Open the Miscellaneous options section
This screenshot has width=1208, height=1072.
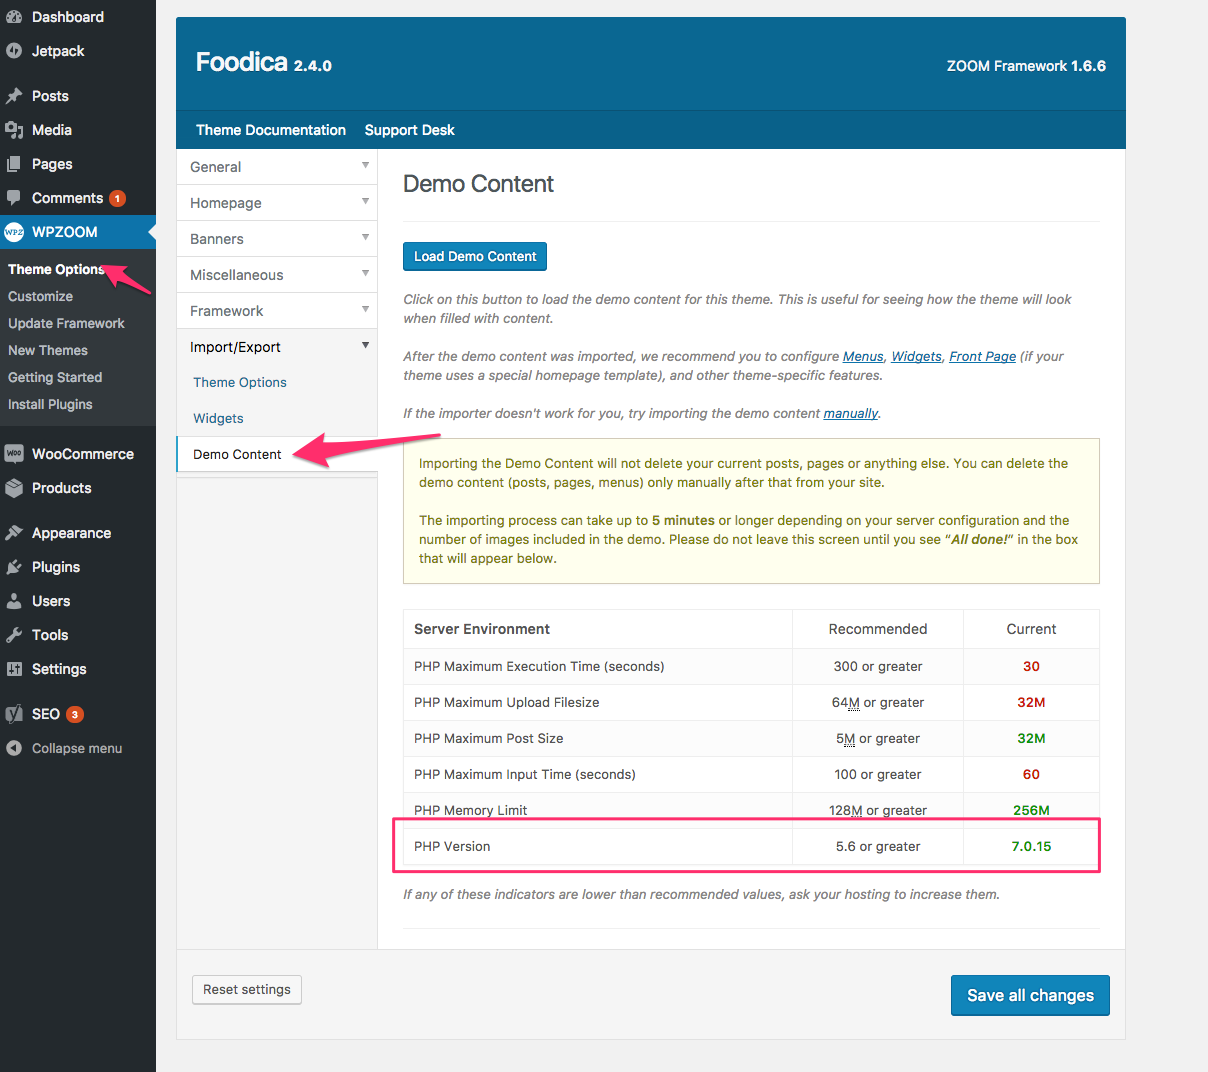click(277, 275)
